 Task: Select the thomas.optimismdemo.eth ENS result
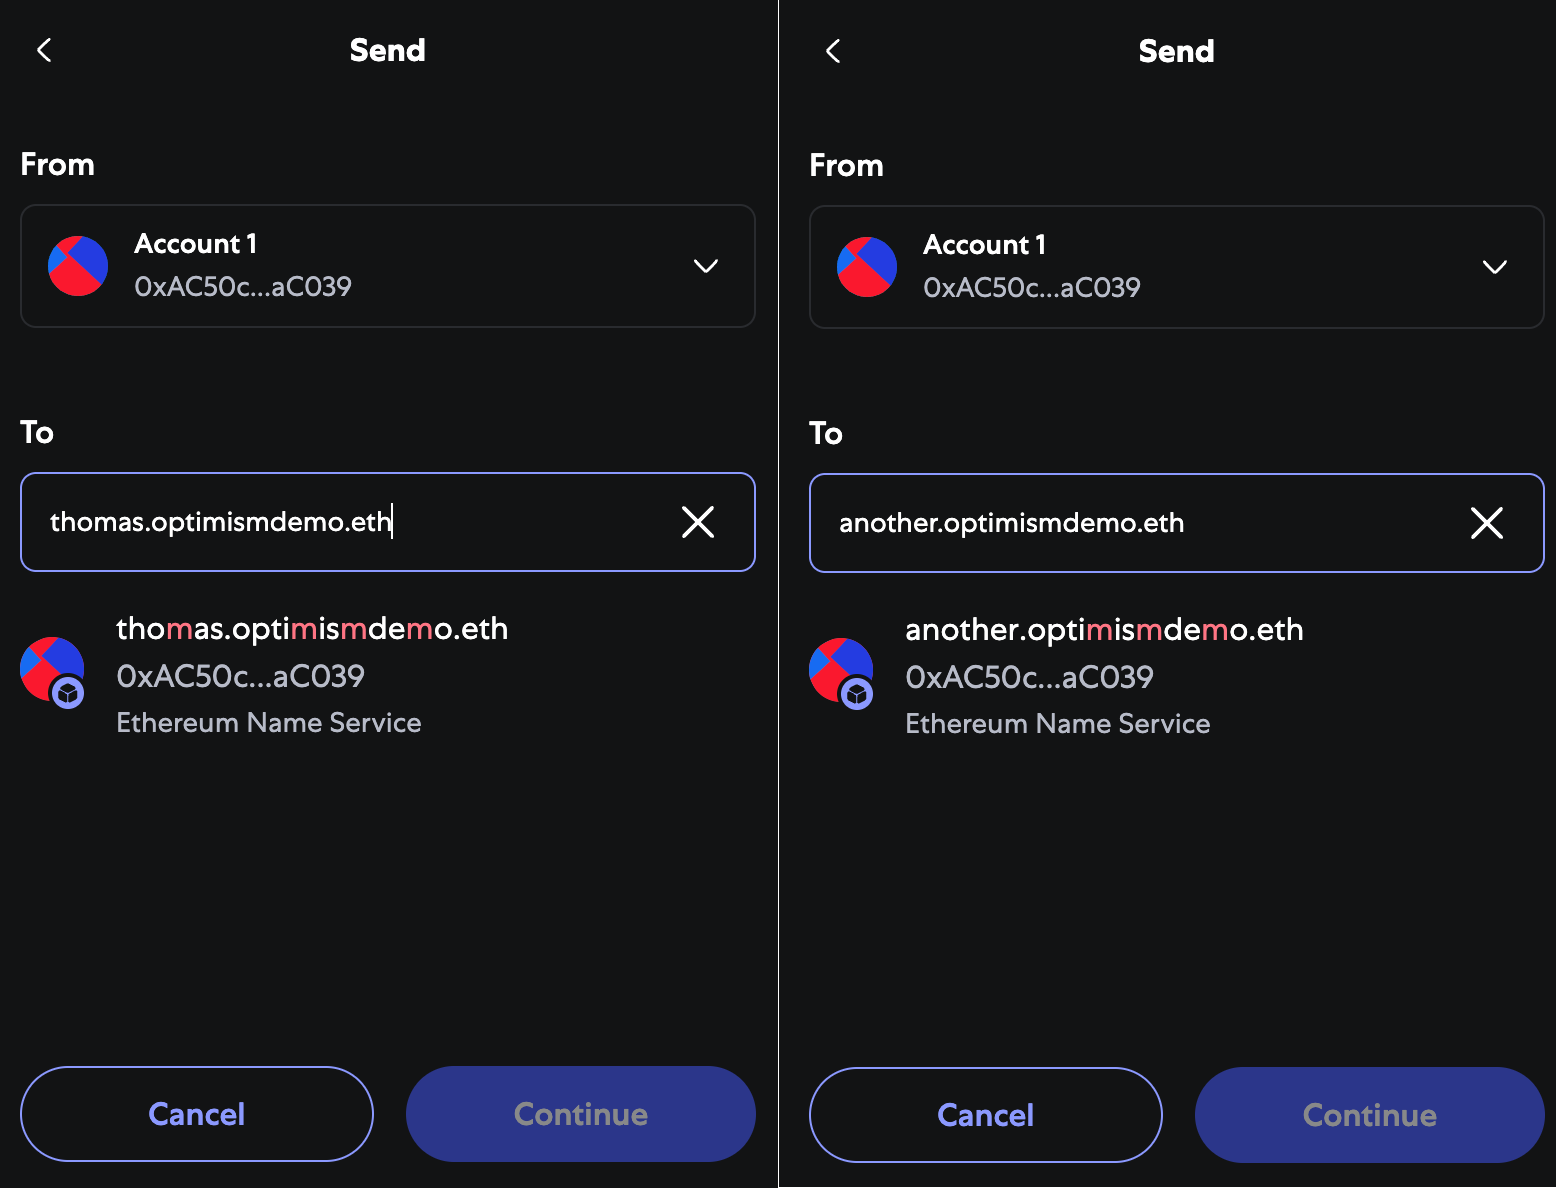pos(312,674)
